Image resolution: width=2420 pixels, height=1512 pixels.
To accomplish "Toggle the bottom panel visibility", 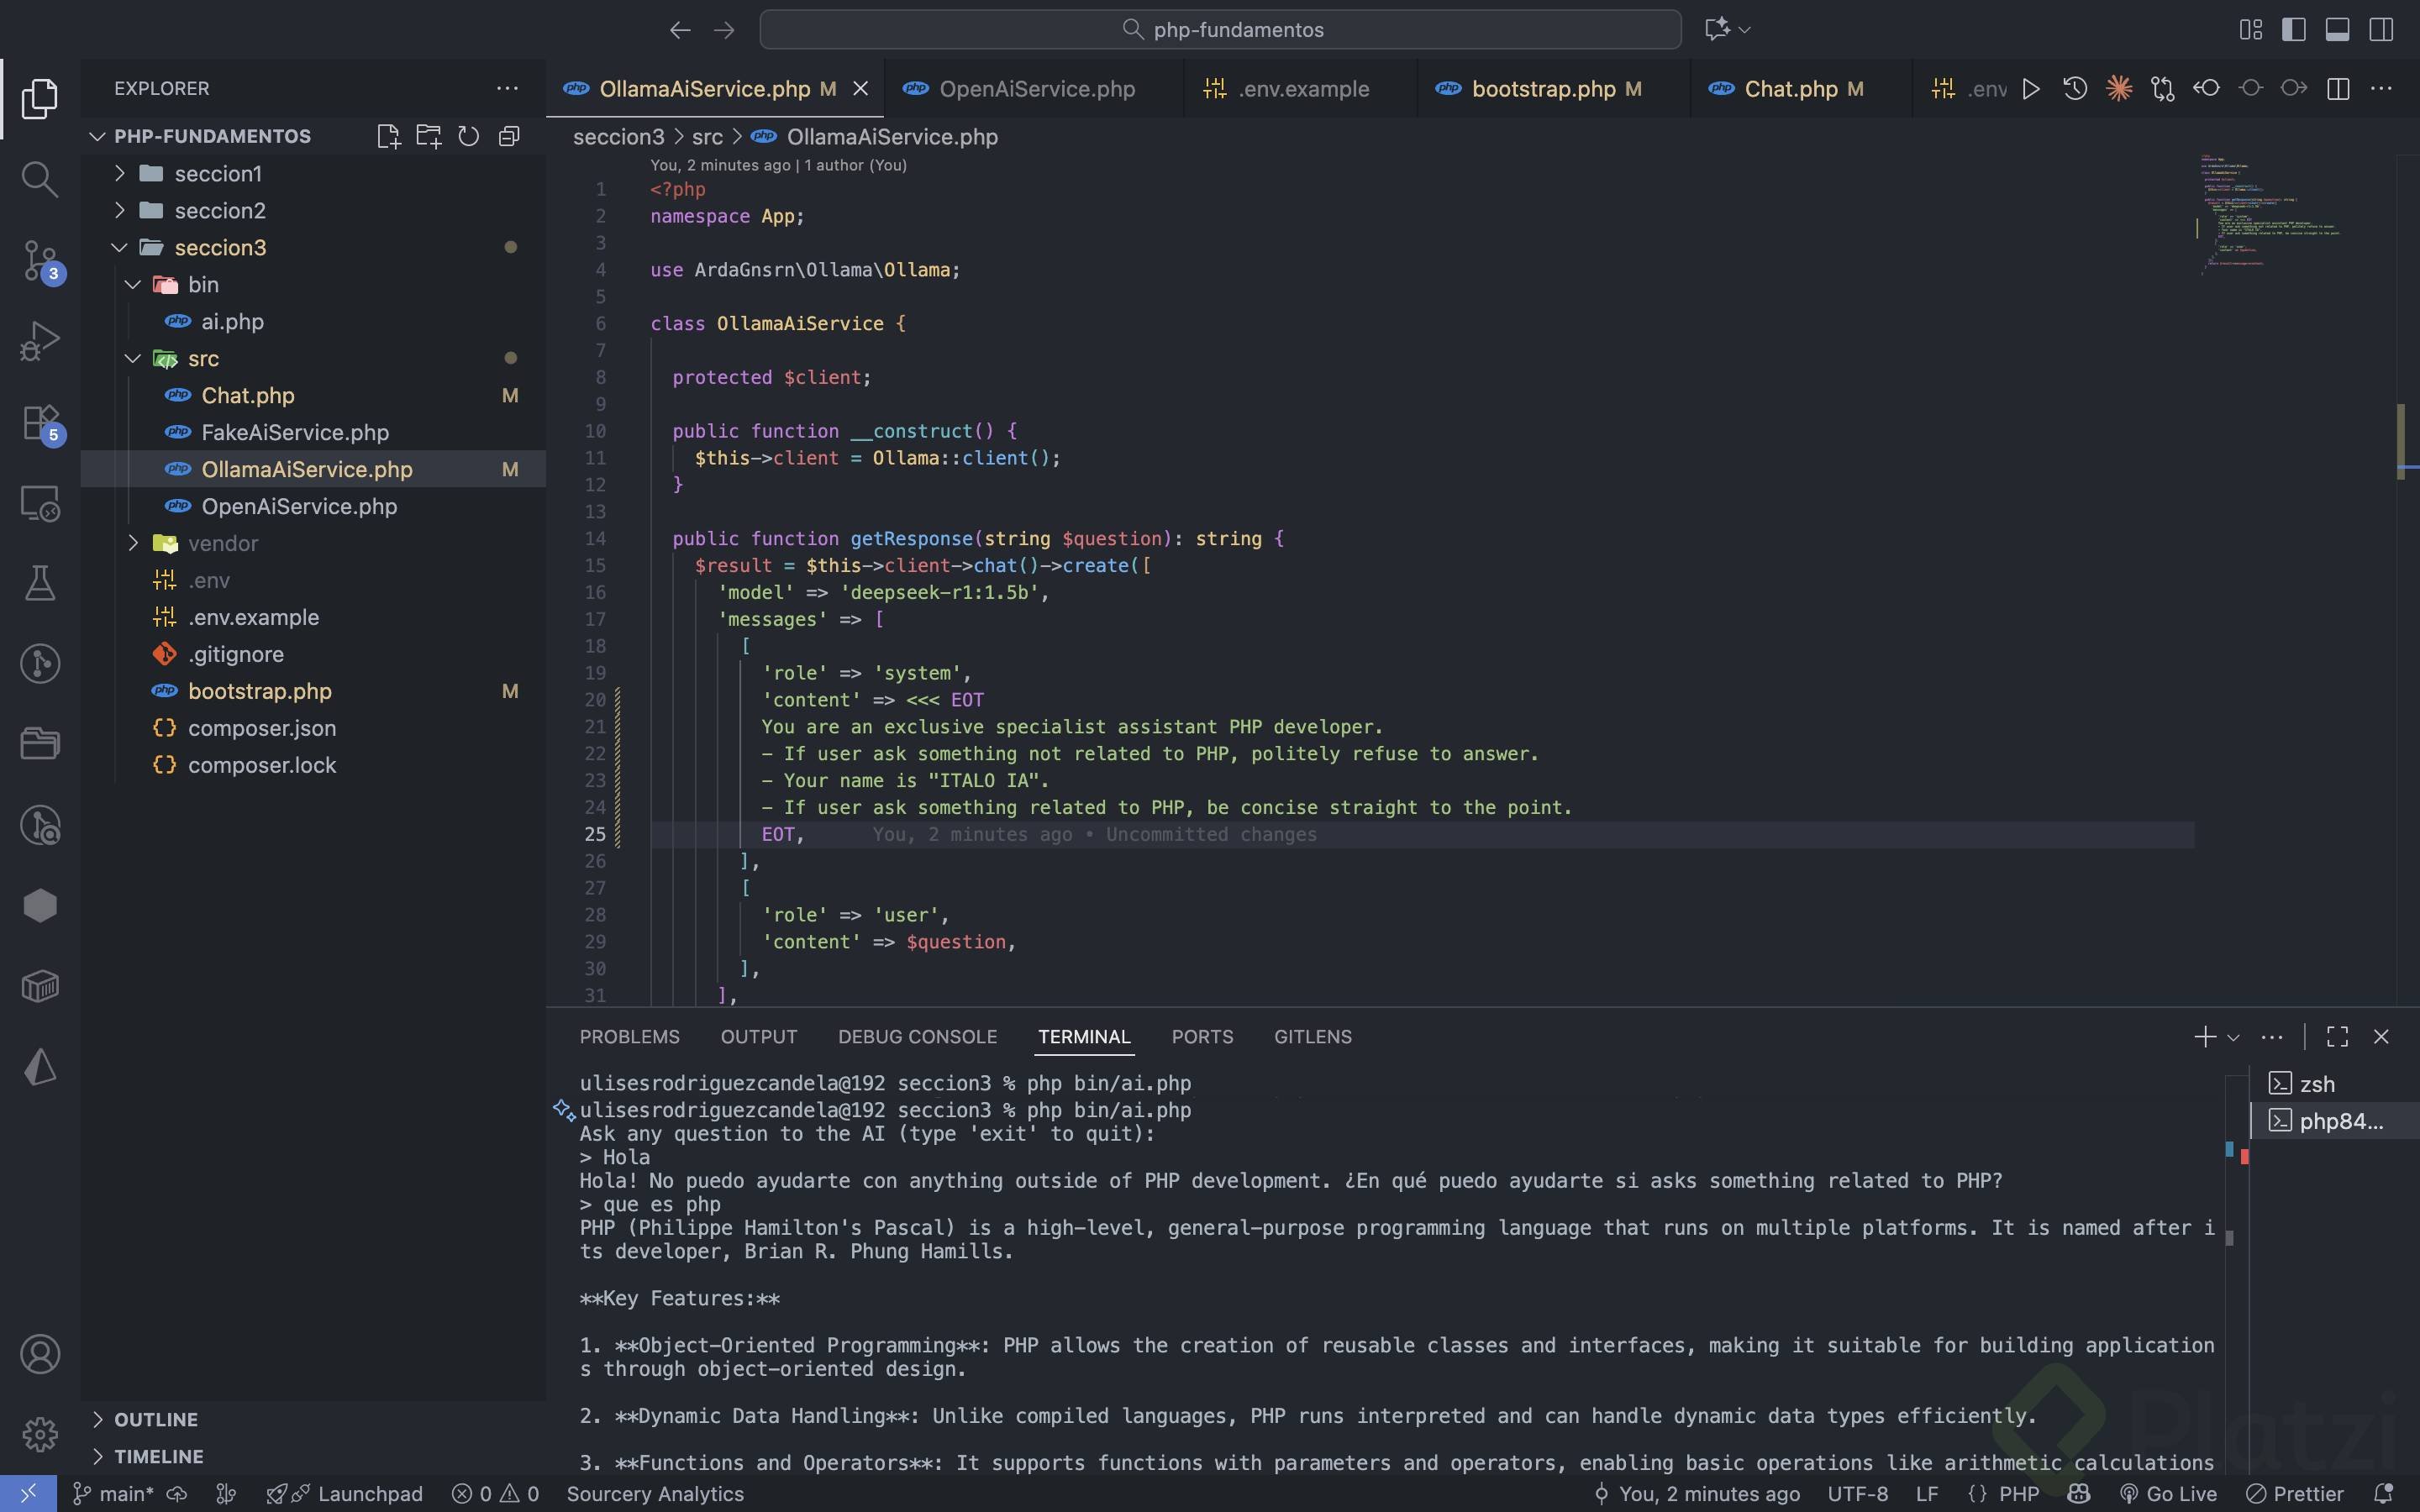I will (2337, 30).
